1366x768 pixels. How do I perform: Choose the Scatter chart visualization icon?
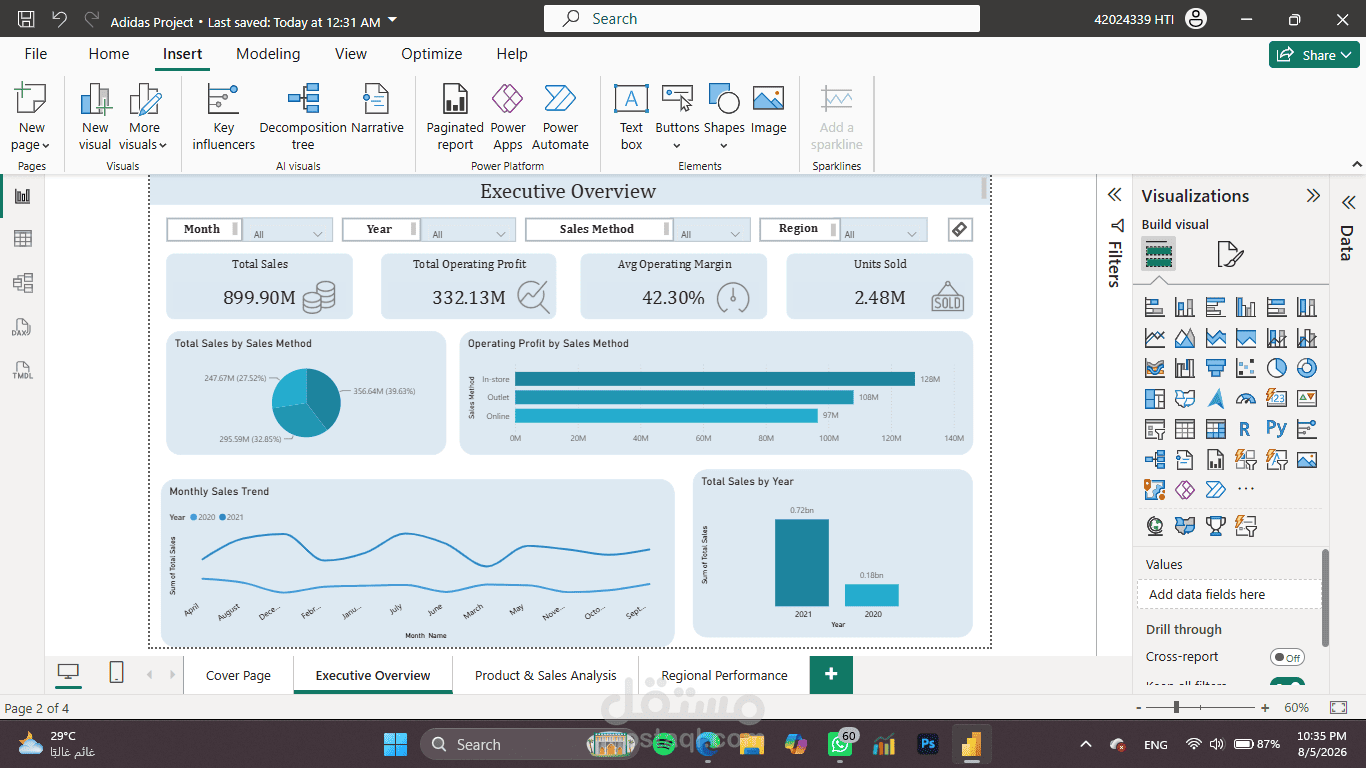click(1246, 368)
